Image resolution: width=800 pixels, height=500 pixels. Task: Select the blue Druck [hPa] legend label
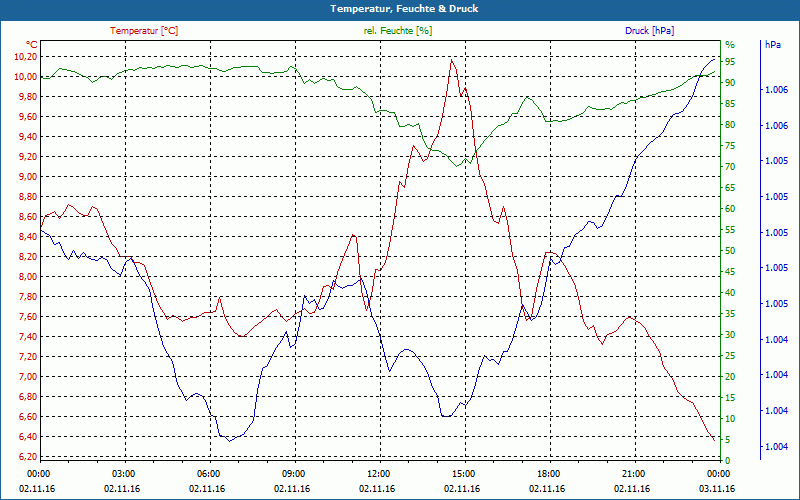pyautogui.click(x=649, y=31)
